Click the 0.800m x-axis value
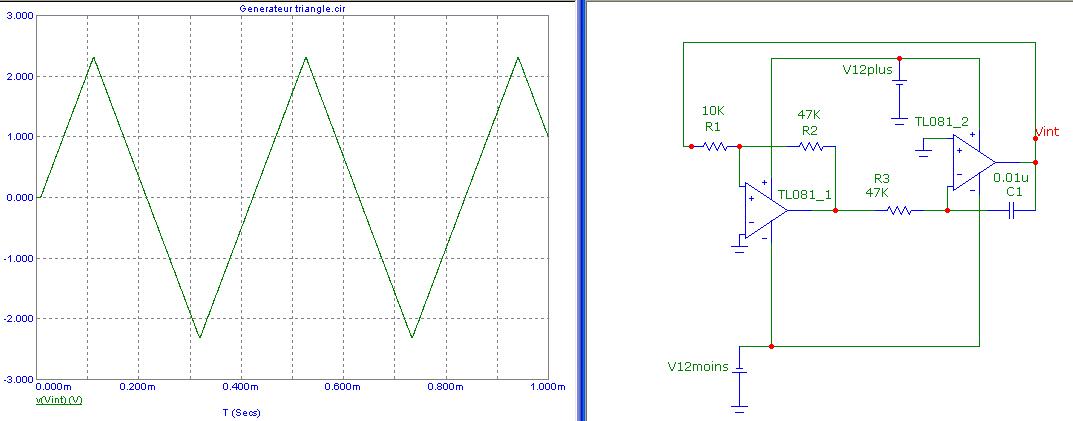This screenshot has height=421, width=1073. point(447,387)
